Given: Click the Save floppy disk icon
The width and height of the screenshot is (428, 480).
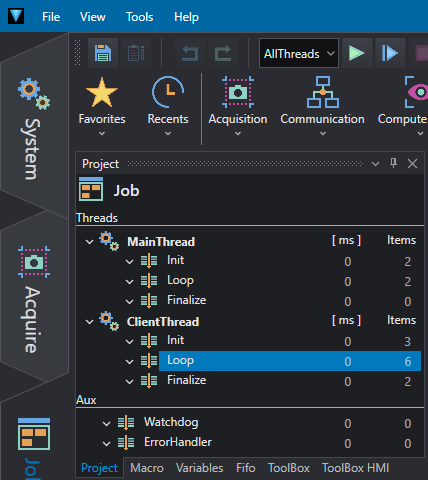Looking at the screenshot, I should (103, 53).
